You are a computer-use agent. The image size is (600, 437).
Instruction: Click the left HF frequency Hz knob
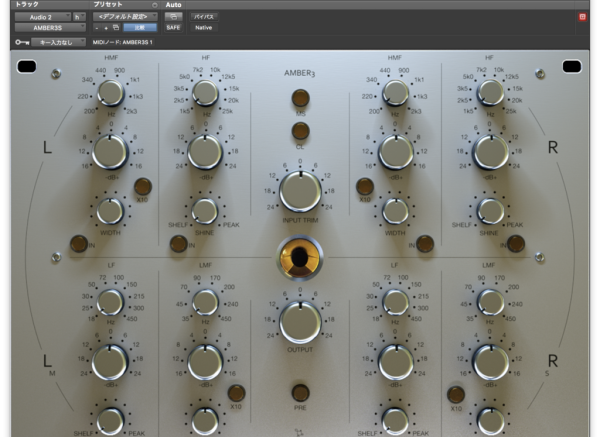[x=205, y=93]
